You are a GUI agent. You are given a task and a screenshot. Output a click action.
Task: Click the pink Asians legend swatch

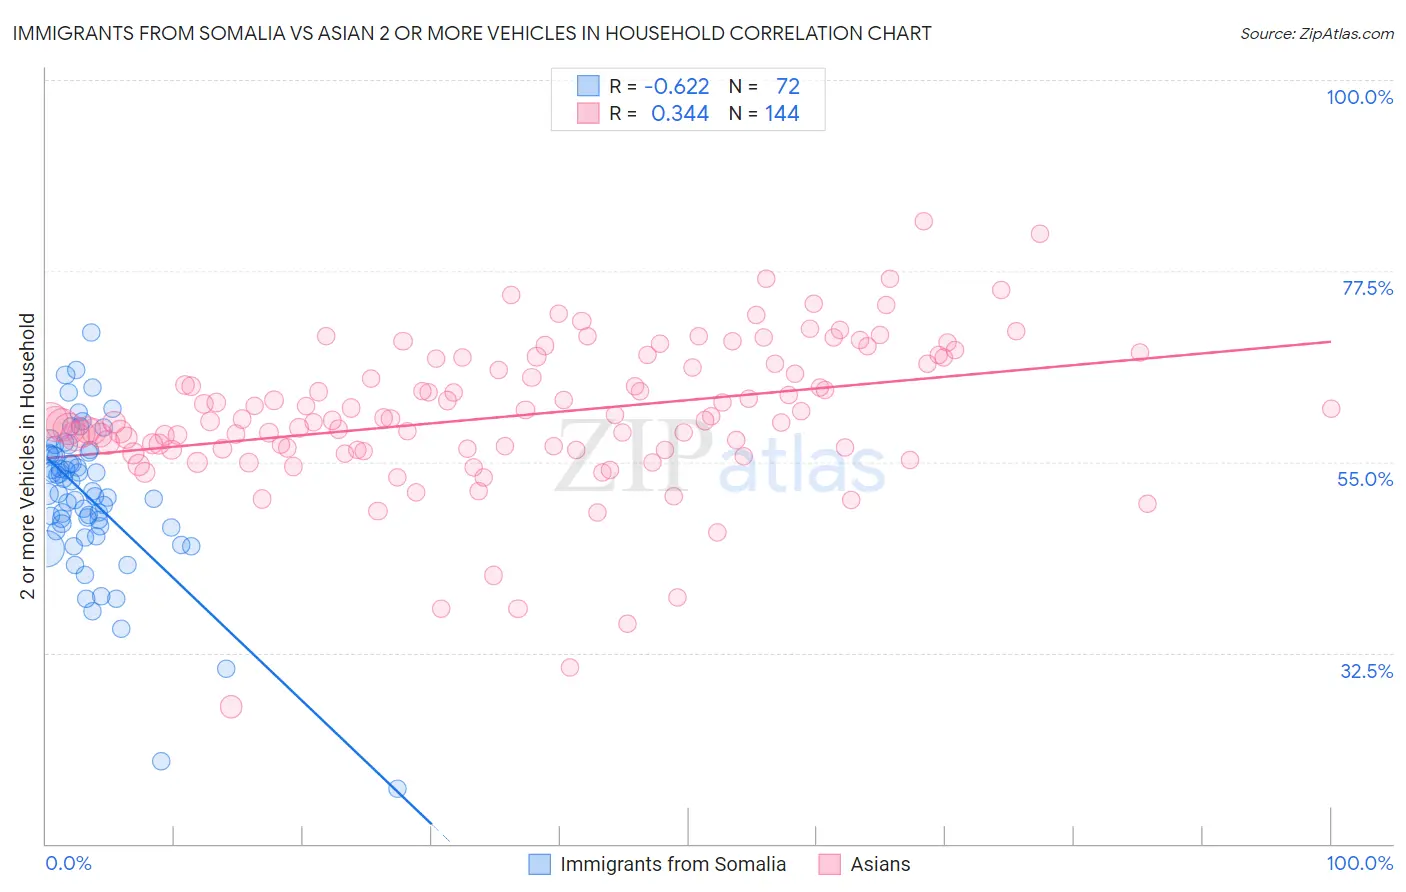(x=829, y=864)
